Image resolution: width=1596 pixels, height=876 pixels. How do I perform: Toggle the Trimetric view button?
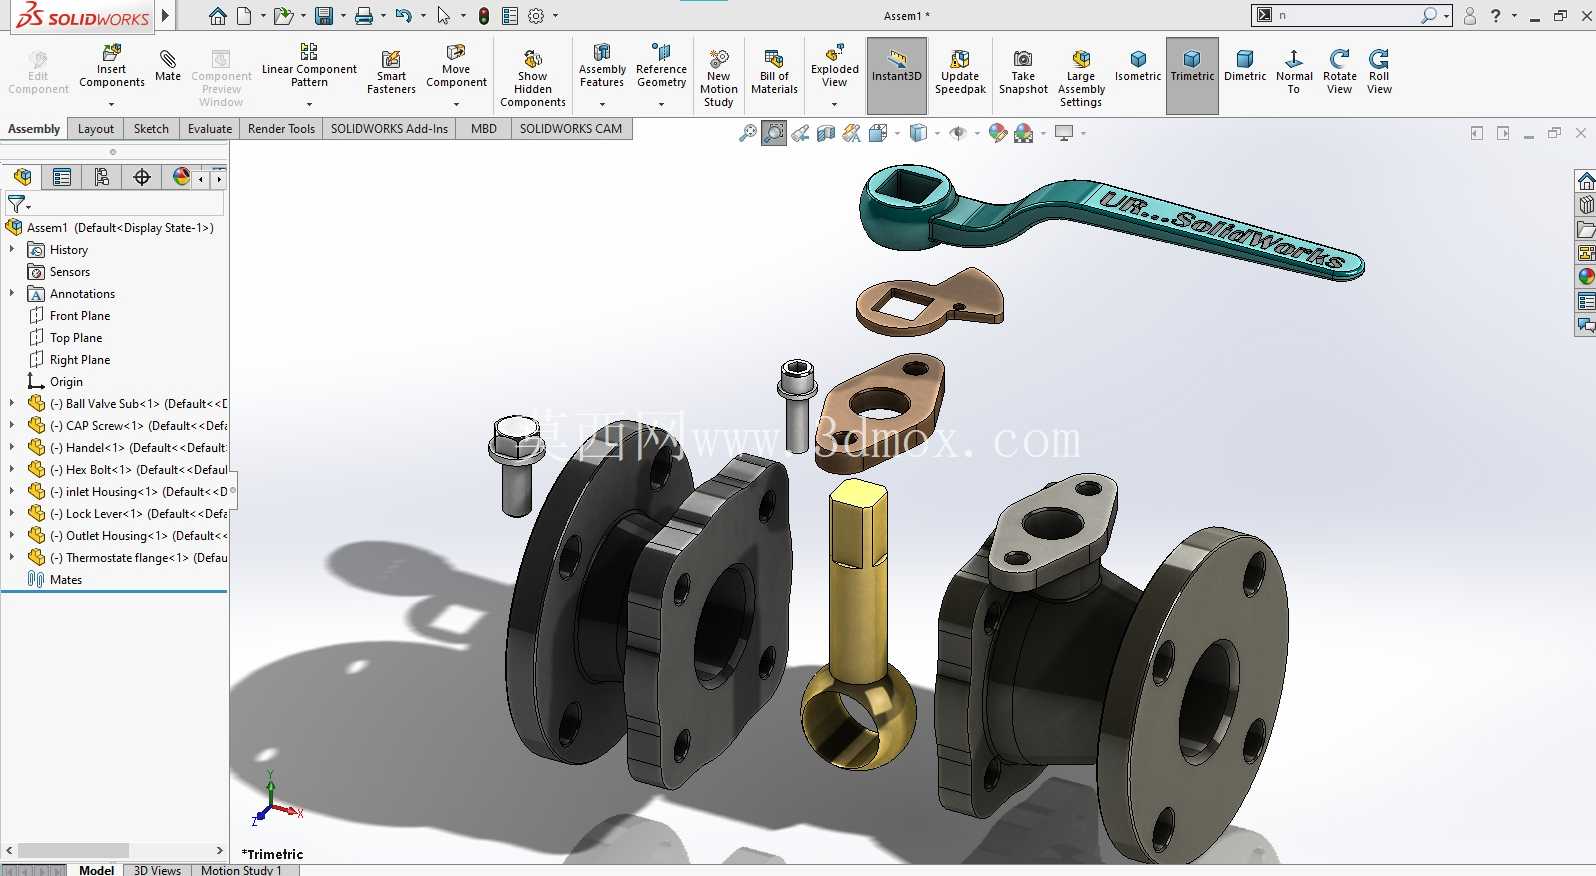(x=1192, y=75)
